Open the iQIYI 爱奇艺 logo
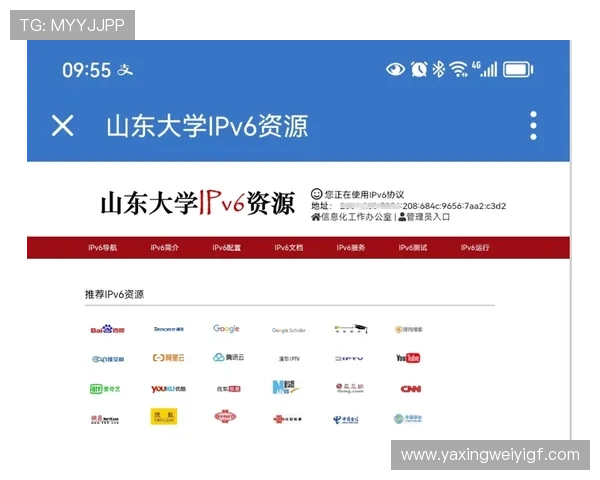This screenshot has width=600, height=480. 105,389
